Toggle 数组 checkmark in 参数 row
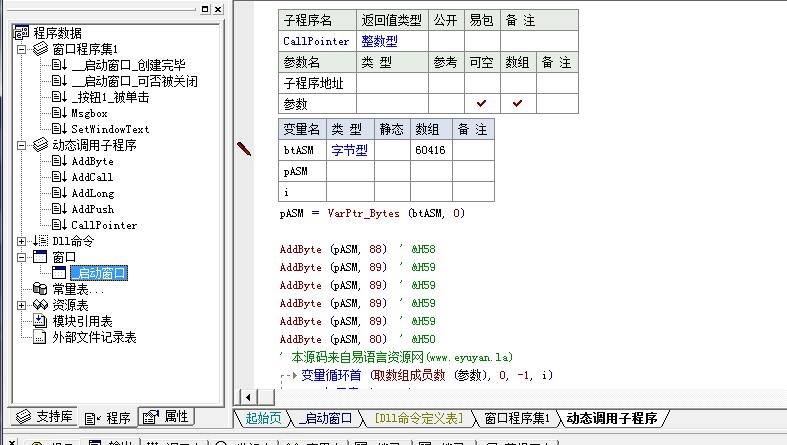The width and height of the screenshot is (787, 445). 518,103
